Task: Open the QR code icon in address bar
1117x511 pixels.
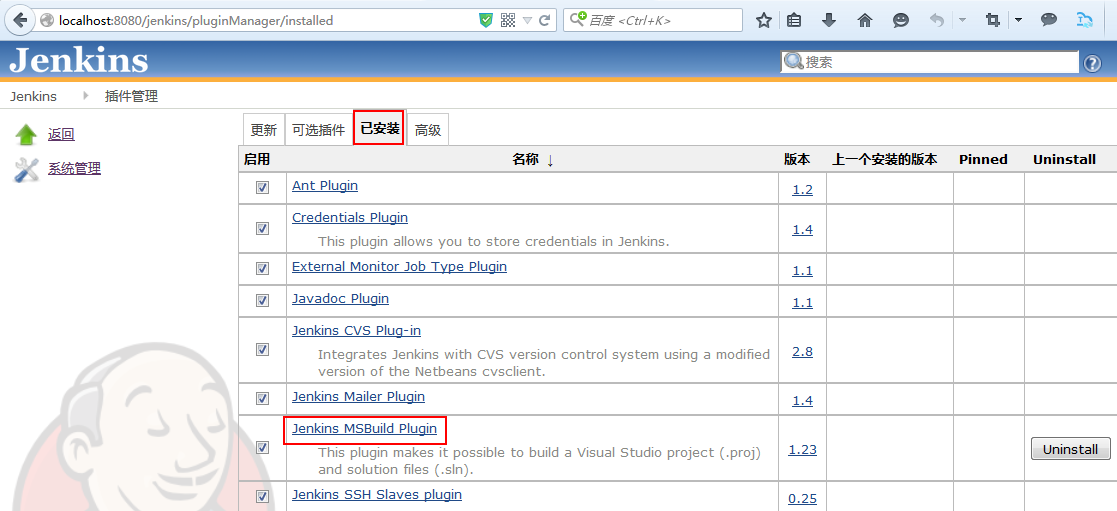Action: pyautogui.click(x=508, y=21)
